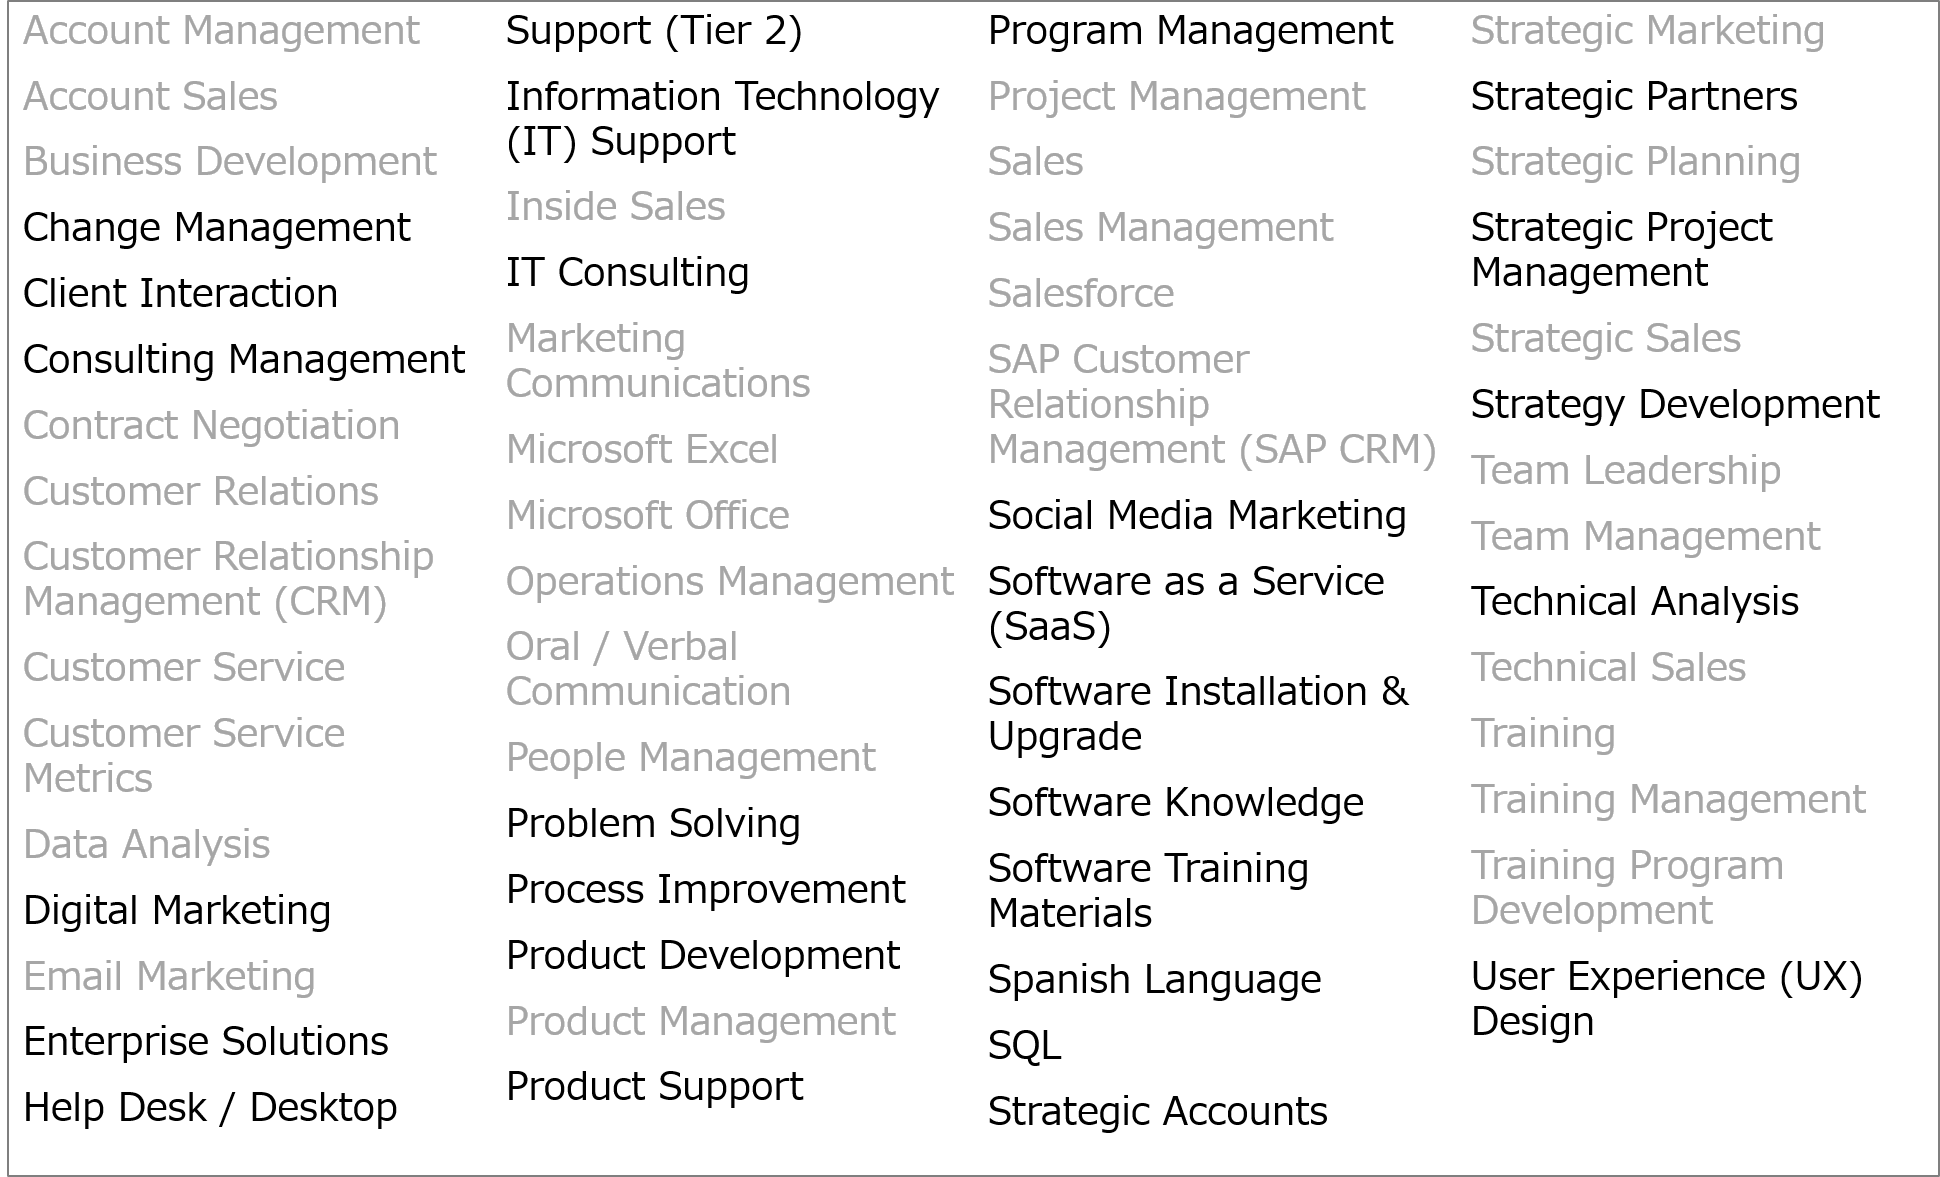Select the Change Management skill
The image size is (1940, 1177).
pos(216,228)
